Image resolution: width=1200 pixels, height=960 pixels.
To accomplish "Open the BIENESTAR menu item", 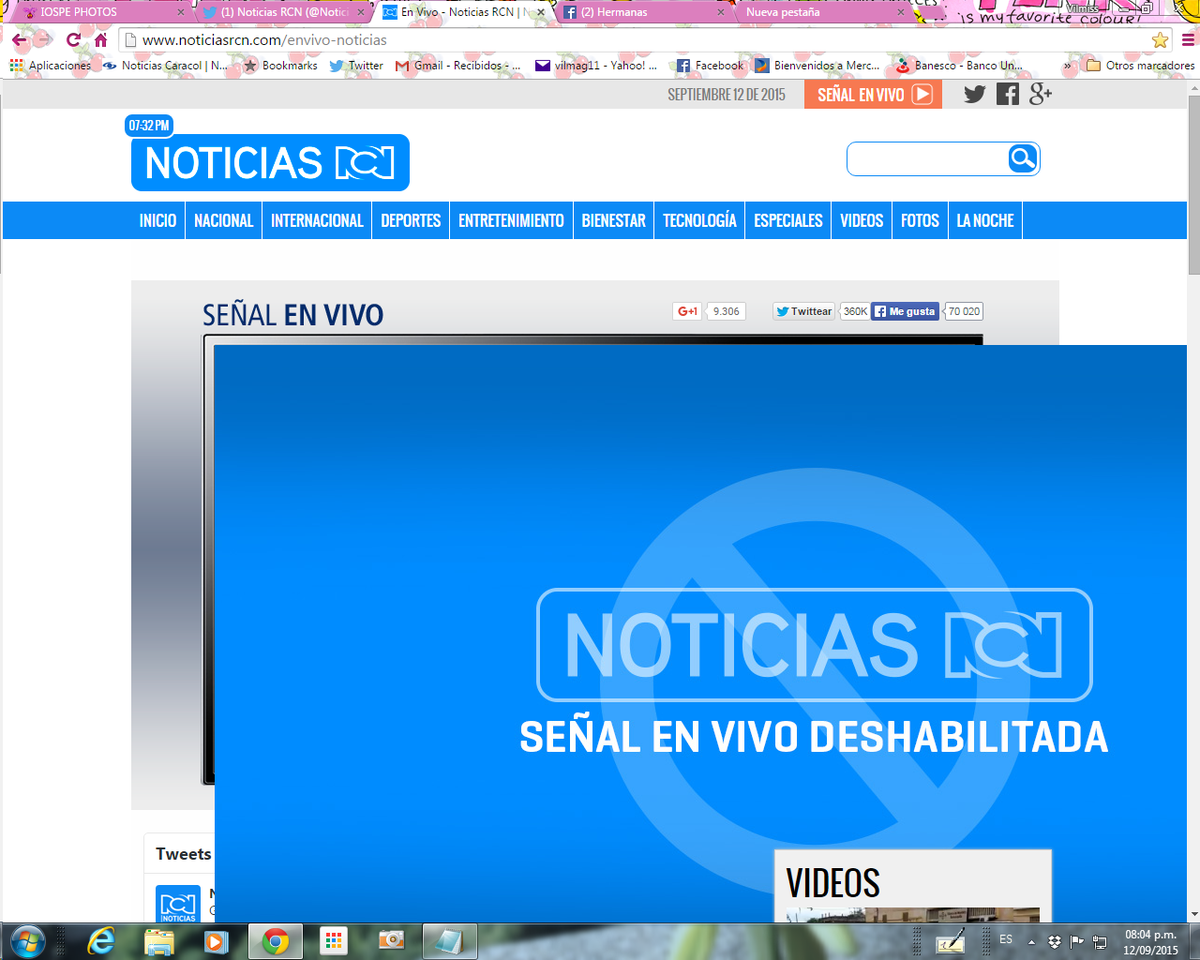I will click(x=614, y=220).
